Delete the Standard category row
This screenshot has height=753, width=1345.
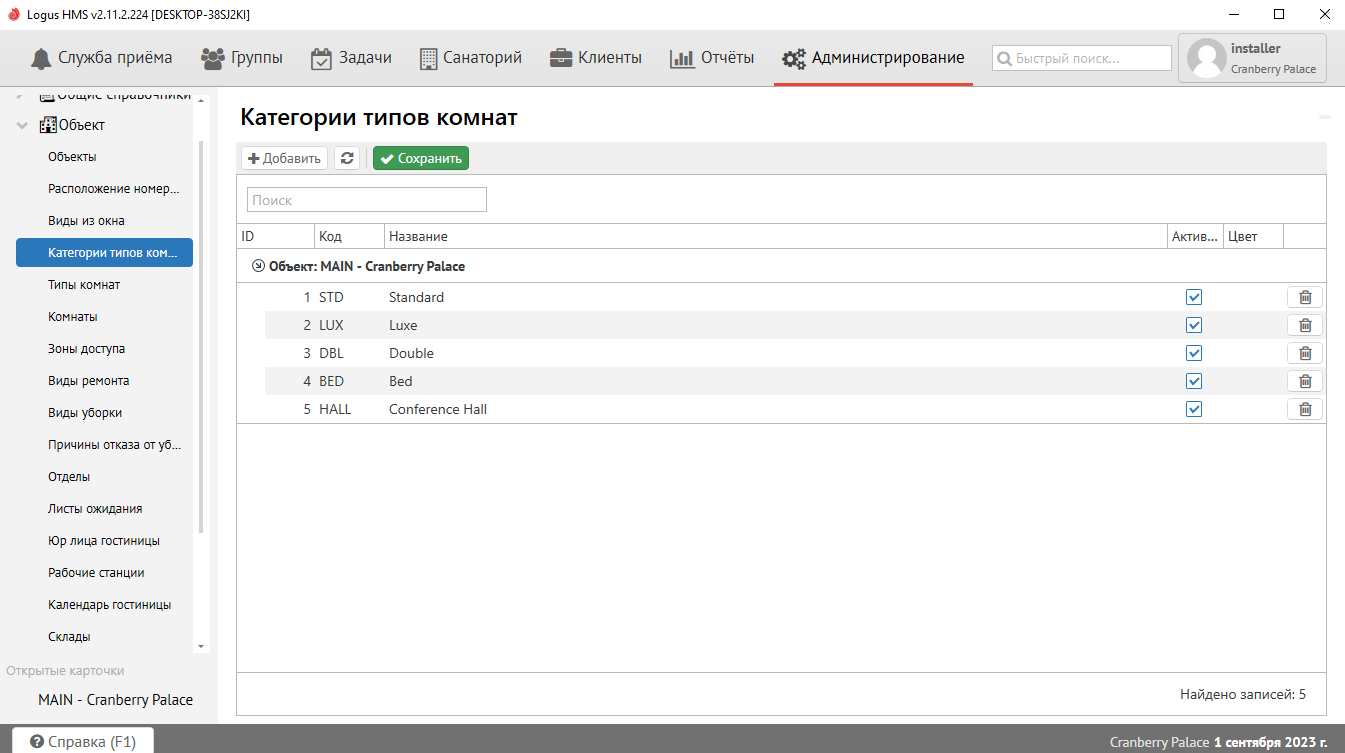point(1304,297)
